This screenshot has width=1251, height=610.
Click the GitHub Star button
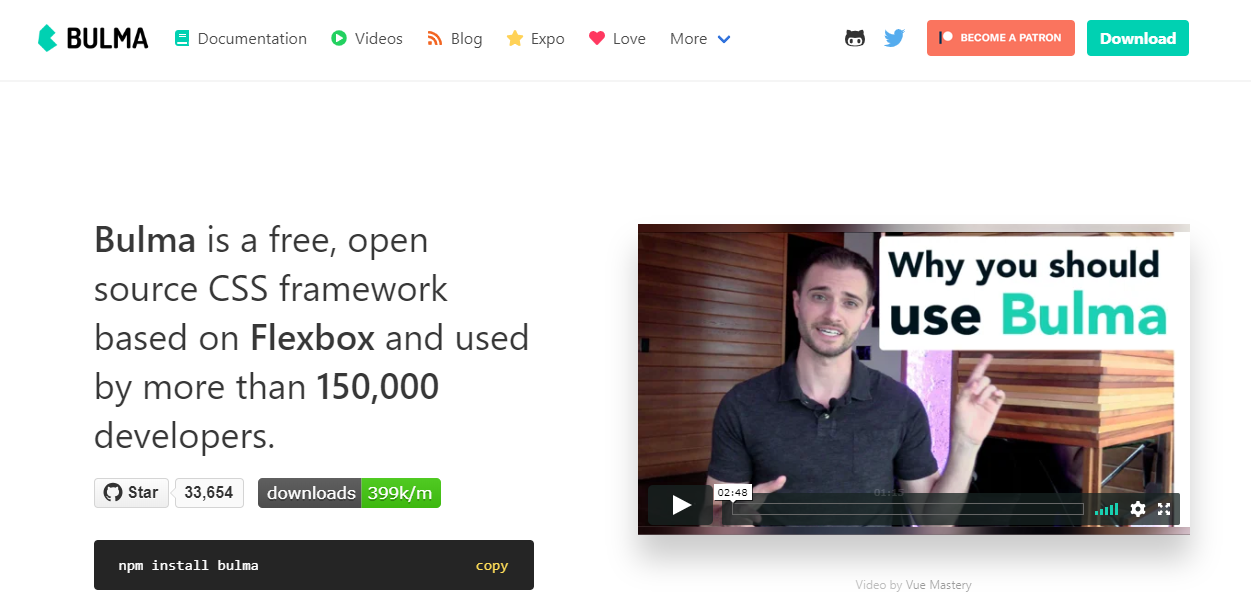coord(132,493)
